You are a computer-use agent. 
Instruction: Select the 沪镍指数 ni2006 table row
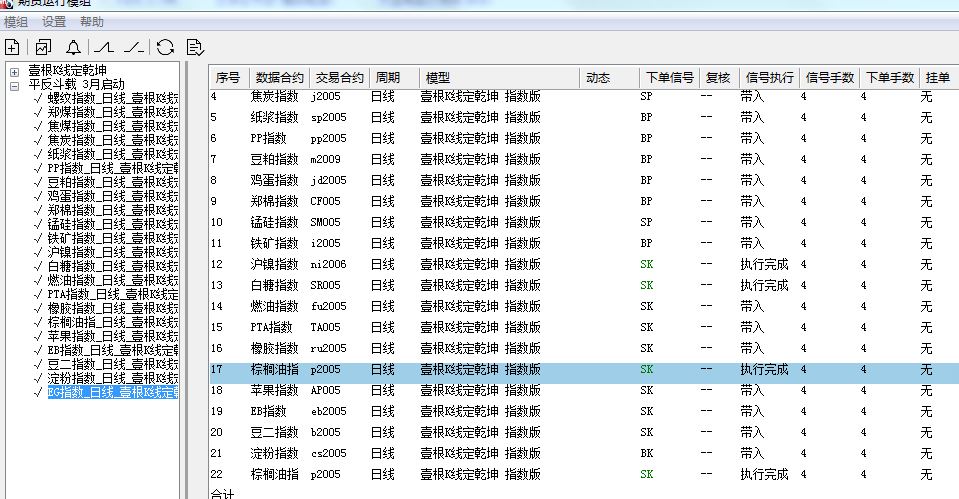point(500,264)
